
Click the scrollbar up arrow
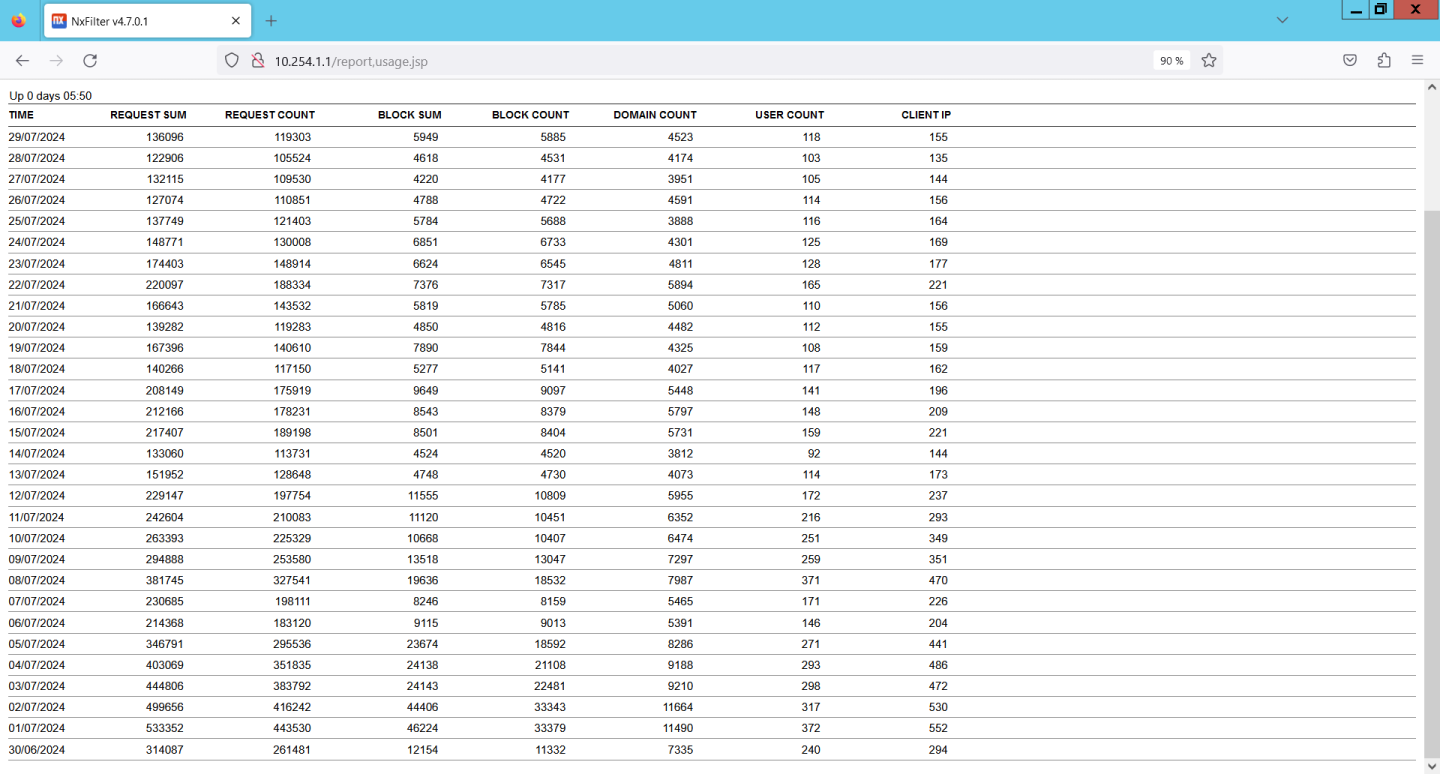point(1431,87)
